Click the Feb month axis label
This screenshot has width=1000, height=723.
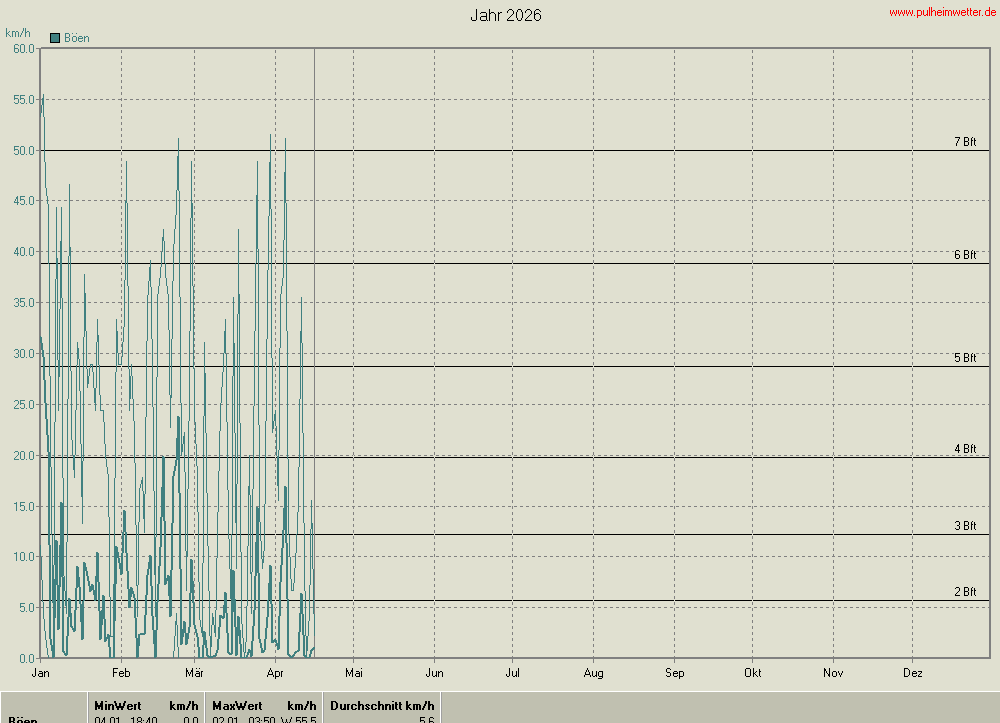click(121, 673)
